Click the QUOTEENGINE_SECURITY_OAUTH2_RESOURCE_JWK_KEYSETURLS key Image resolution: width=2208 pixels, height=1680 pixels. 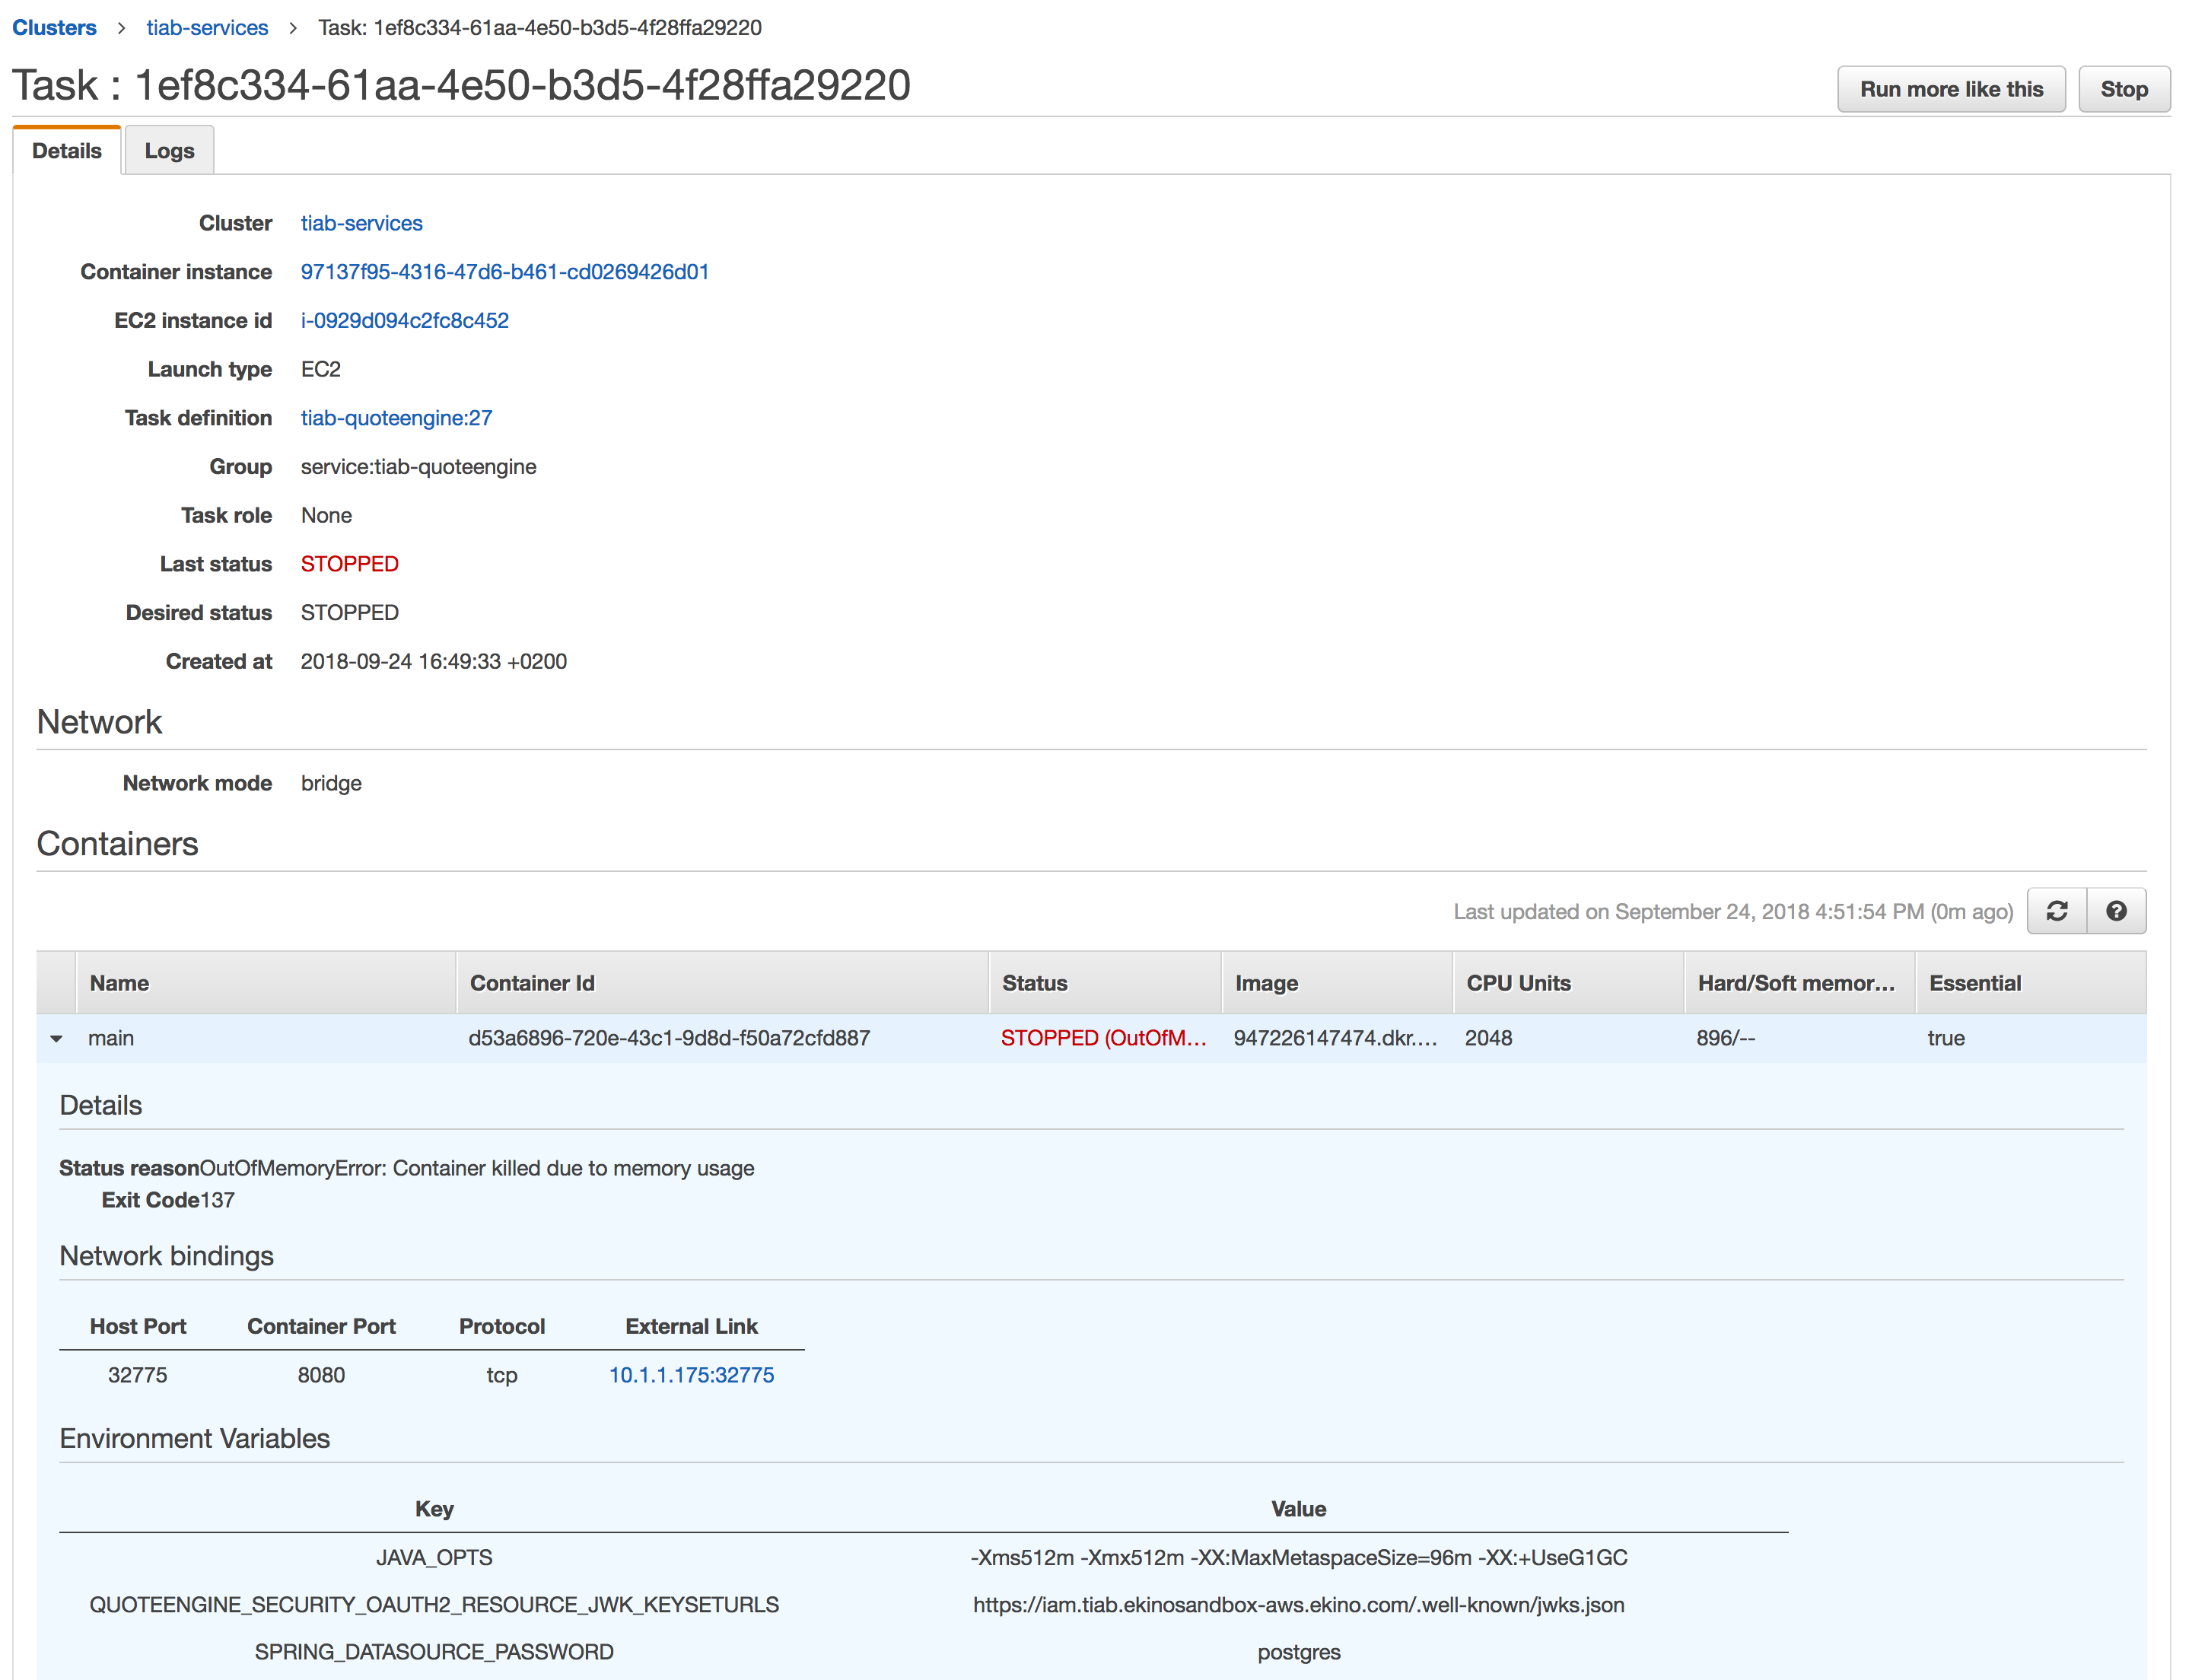tap(434, 1605)
